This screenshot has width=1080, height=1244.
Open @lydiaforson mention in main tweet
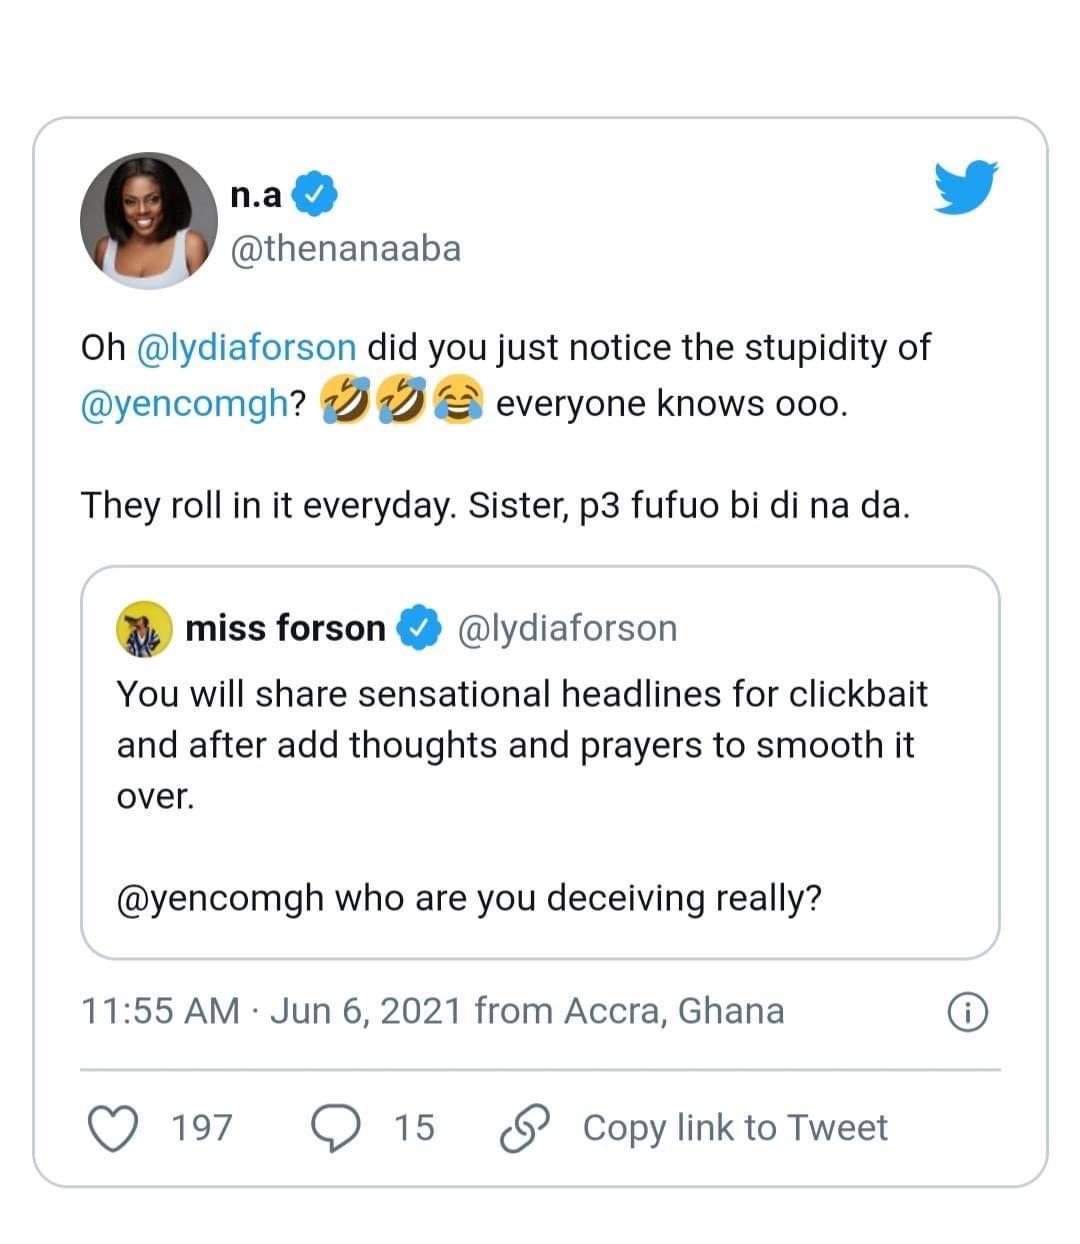(245, 347)
